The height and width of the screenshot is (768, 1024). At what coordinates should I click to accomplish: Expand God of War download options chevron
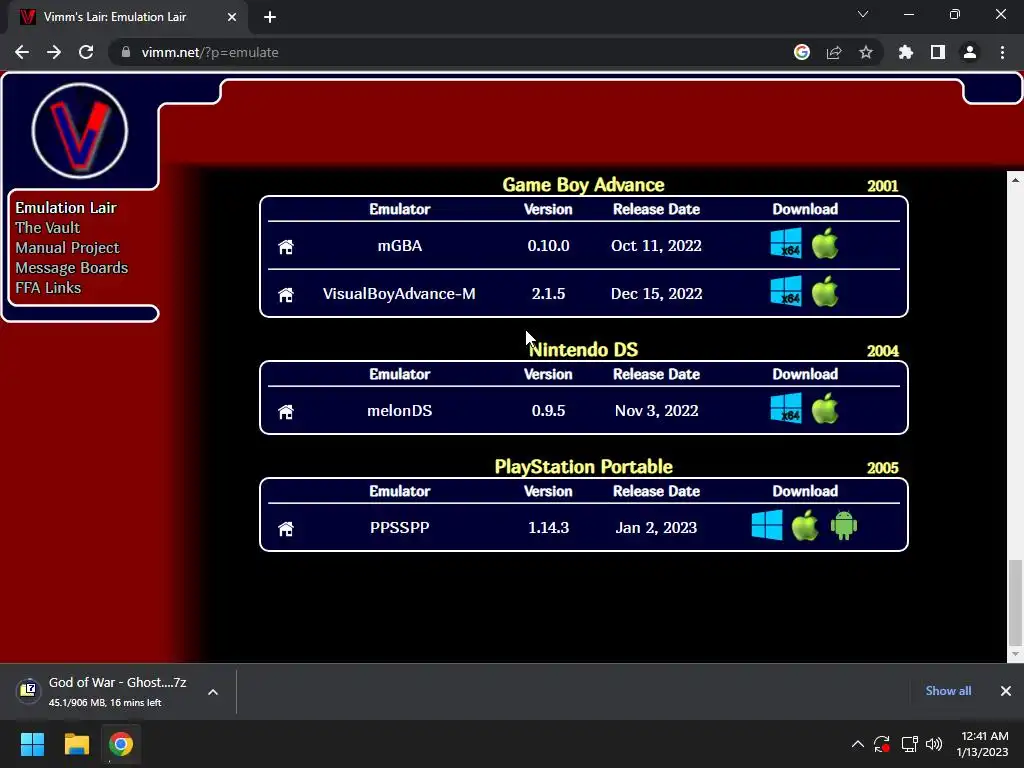click(x=213, y=692)
